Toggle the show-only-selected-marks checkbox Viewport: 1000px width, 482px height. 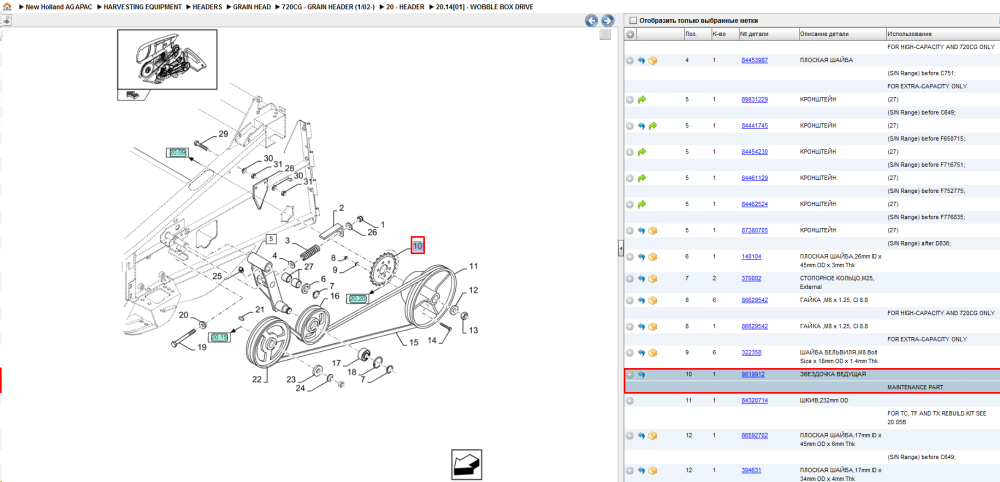(x=633, y=20)
